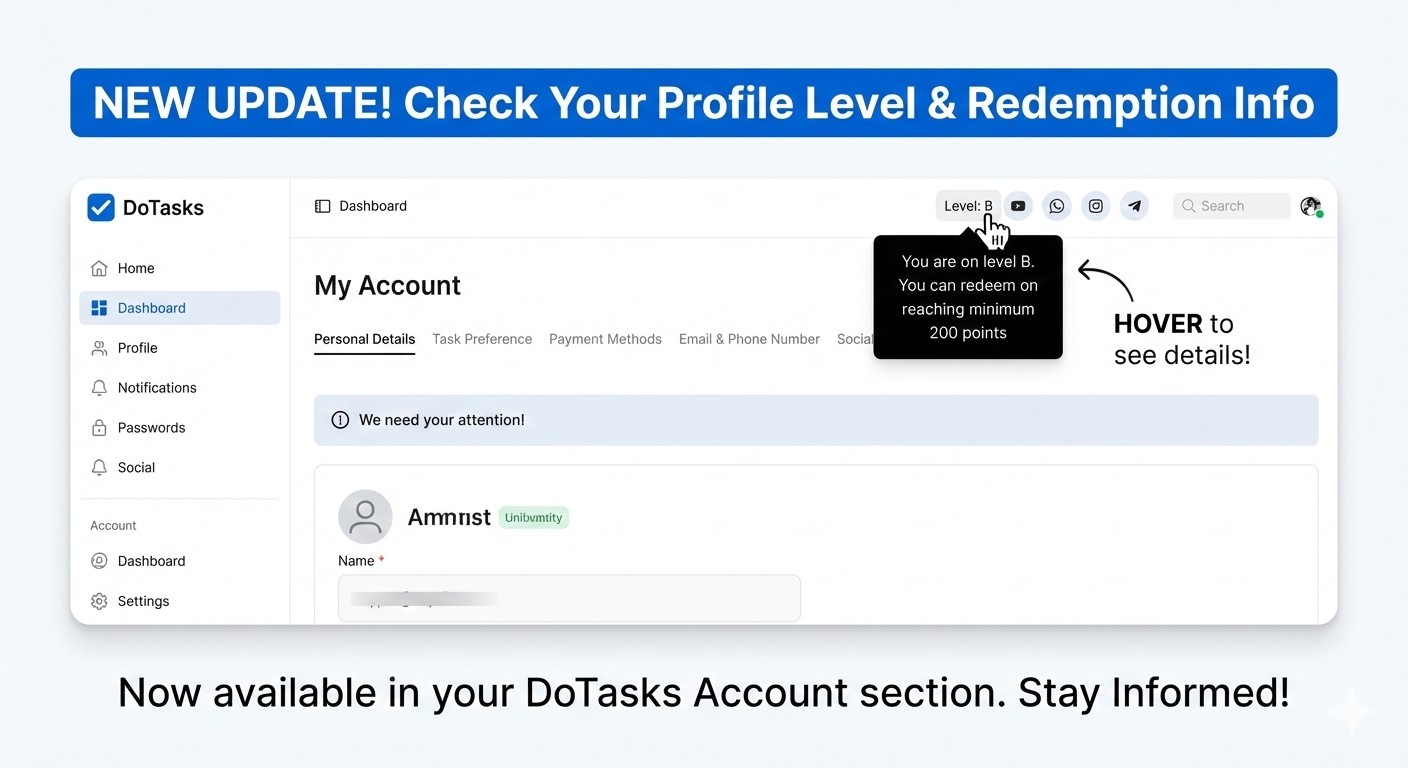Go to Passwords in the sidebar
Viewport: 1408px width, 768px height.
(151, 428)
